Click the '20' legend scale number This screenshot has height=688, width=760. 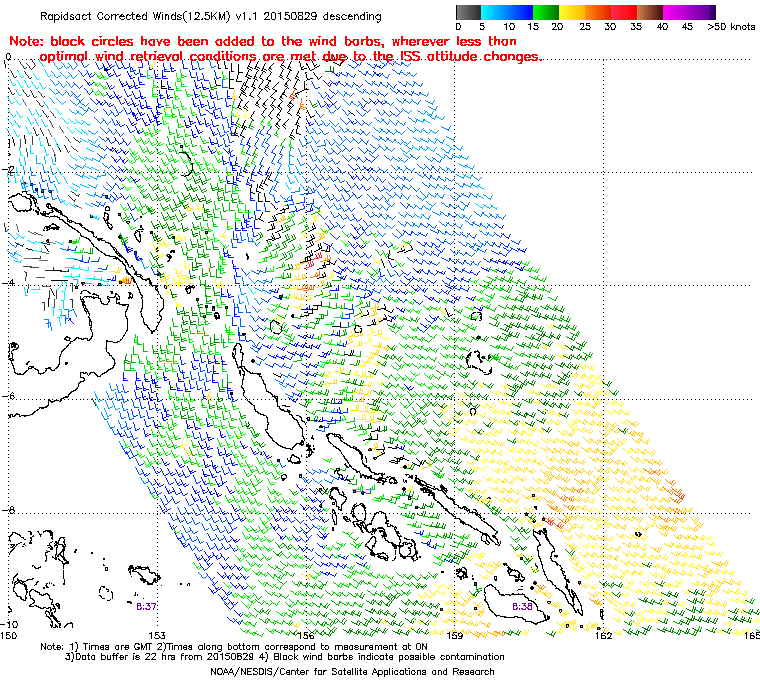point(557,27)
